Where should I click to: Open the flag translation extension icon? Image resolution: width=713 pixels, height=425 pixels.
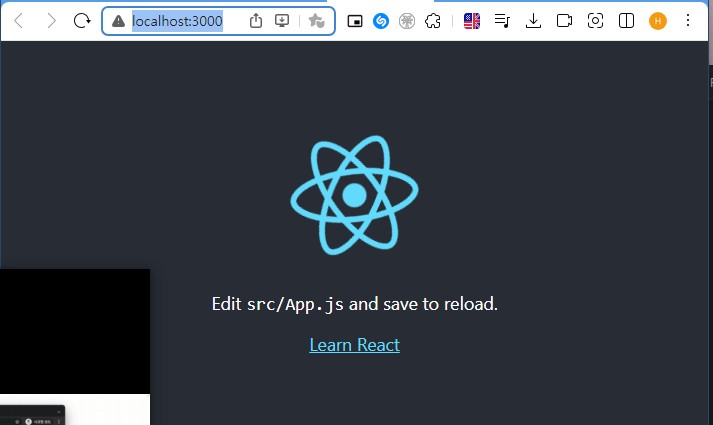pyautogui.click(x=472, y=21)
